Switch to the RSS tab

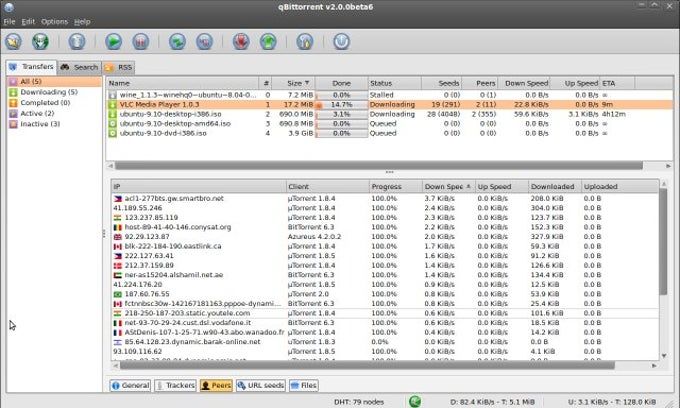pyautogui.click(x=123, y=67)
